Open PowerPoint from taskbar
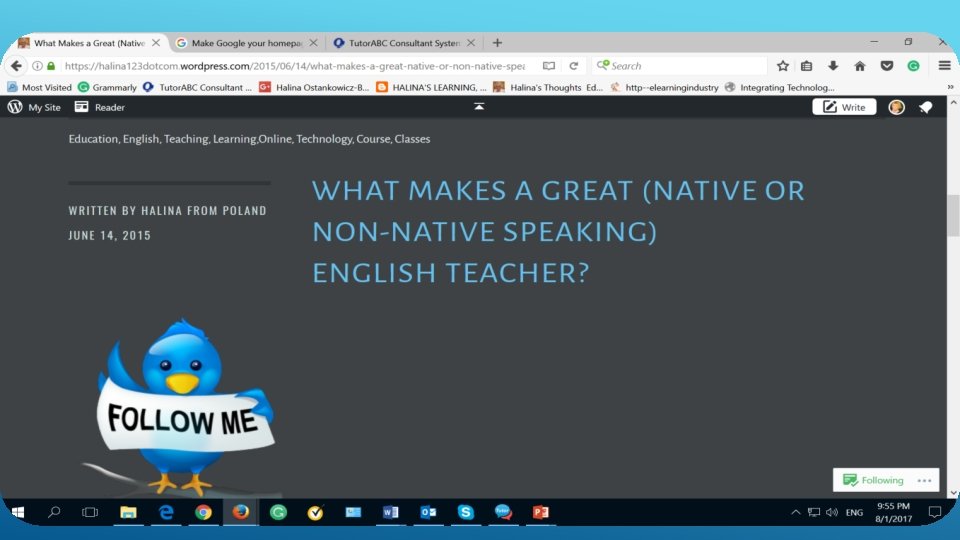This screenshot has height=540, width=960. [541, 512]
